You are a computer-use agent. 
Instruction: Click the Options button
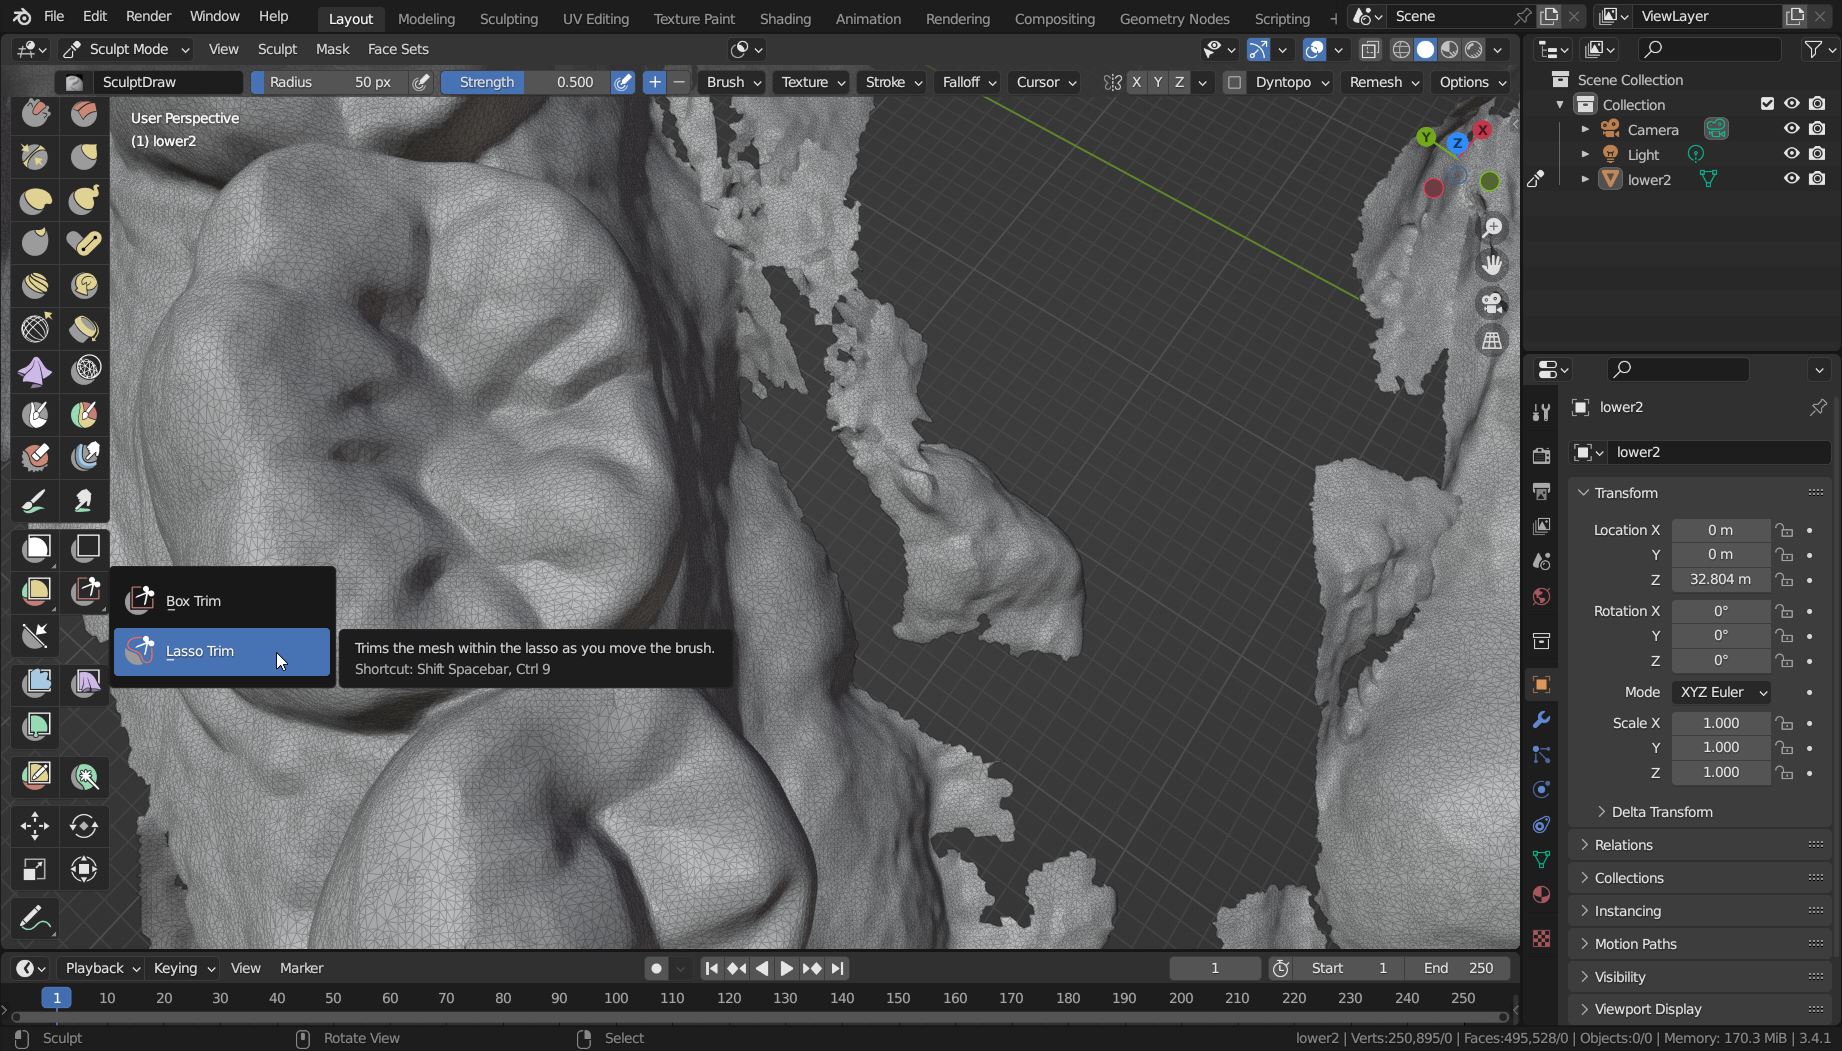1472,82
